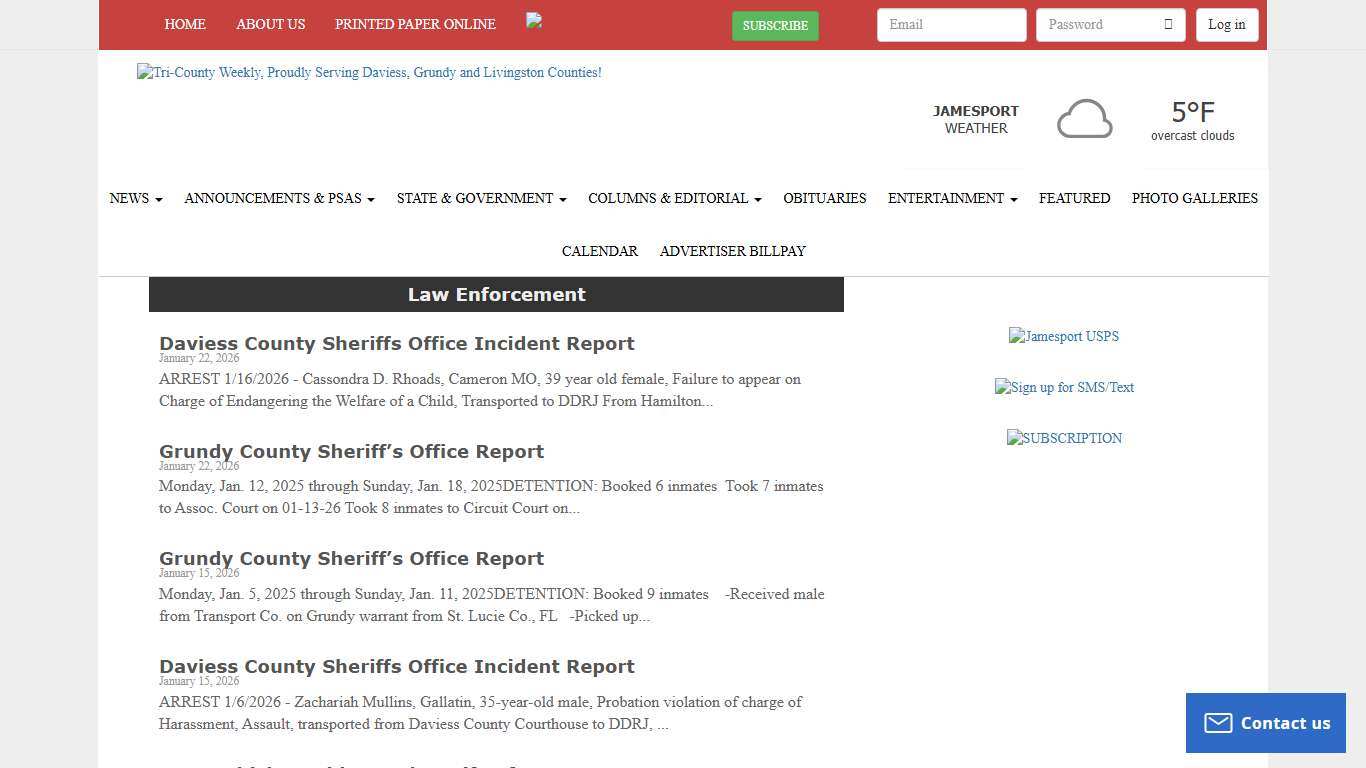Open the Daviess County Sheriffs Office Incident Report
Screen dimensions: 1366x768
pos(396,343)
